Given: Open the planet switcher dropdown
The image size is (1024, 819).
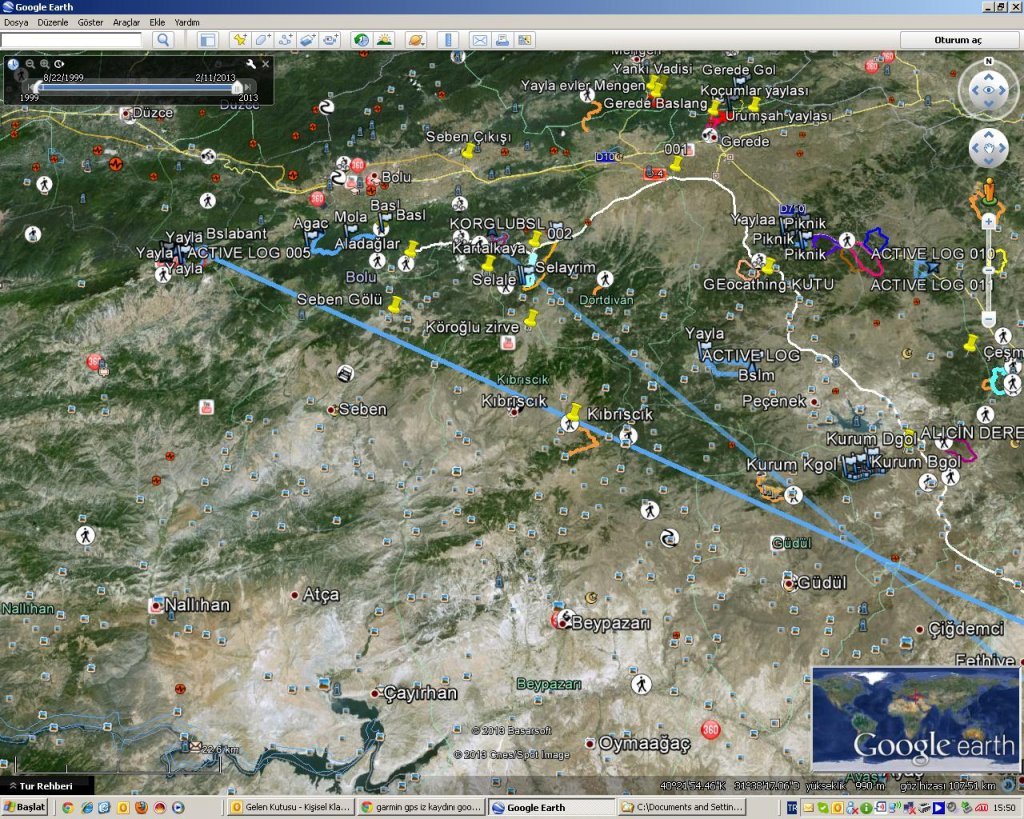Looking at the screenshot, I should tap(415, 40).
